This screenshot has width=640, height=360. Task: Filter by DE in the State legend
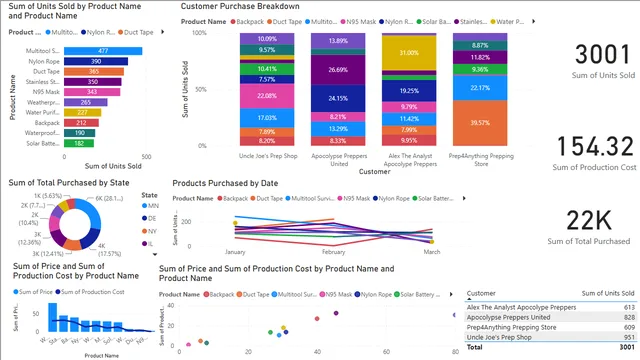[x=149, y=218]
